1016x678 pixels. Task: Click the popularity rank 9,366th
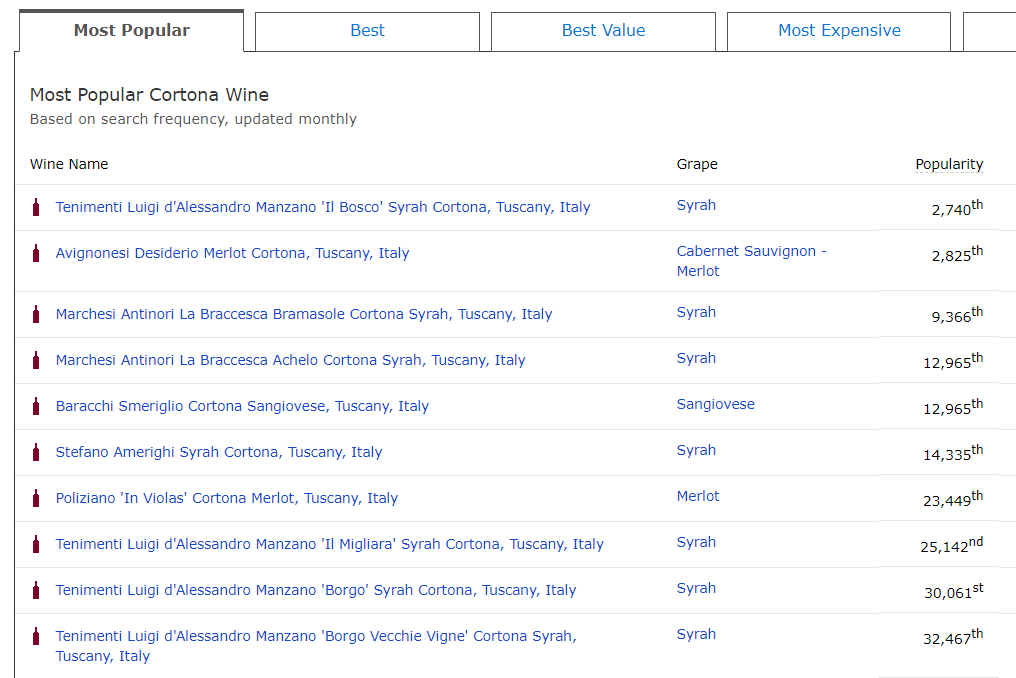tap(957, 315)
